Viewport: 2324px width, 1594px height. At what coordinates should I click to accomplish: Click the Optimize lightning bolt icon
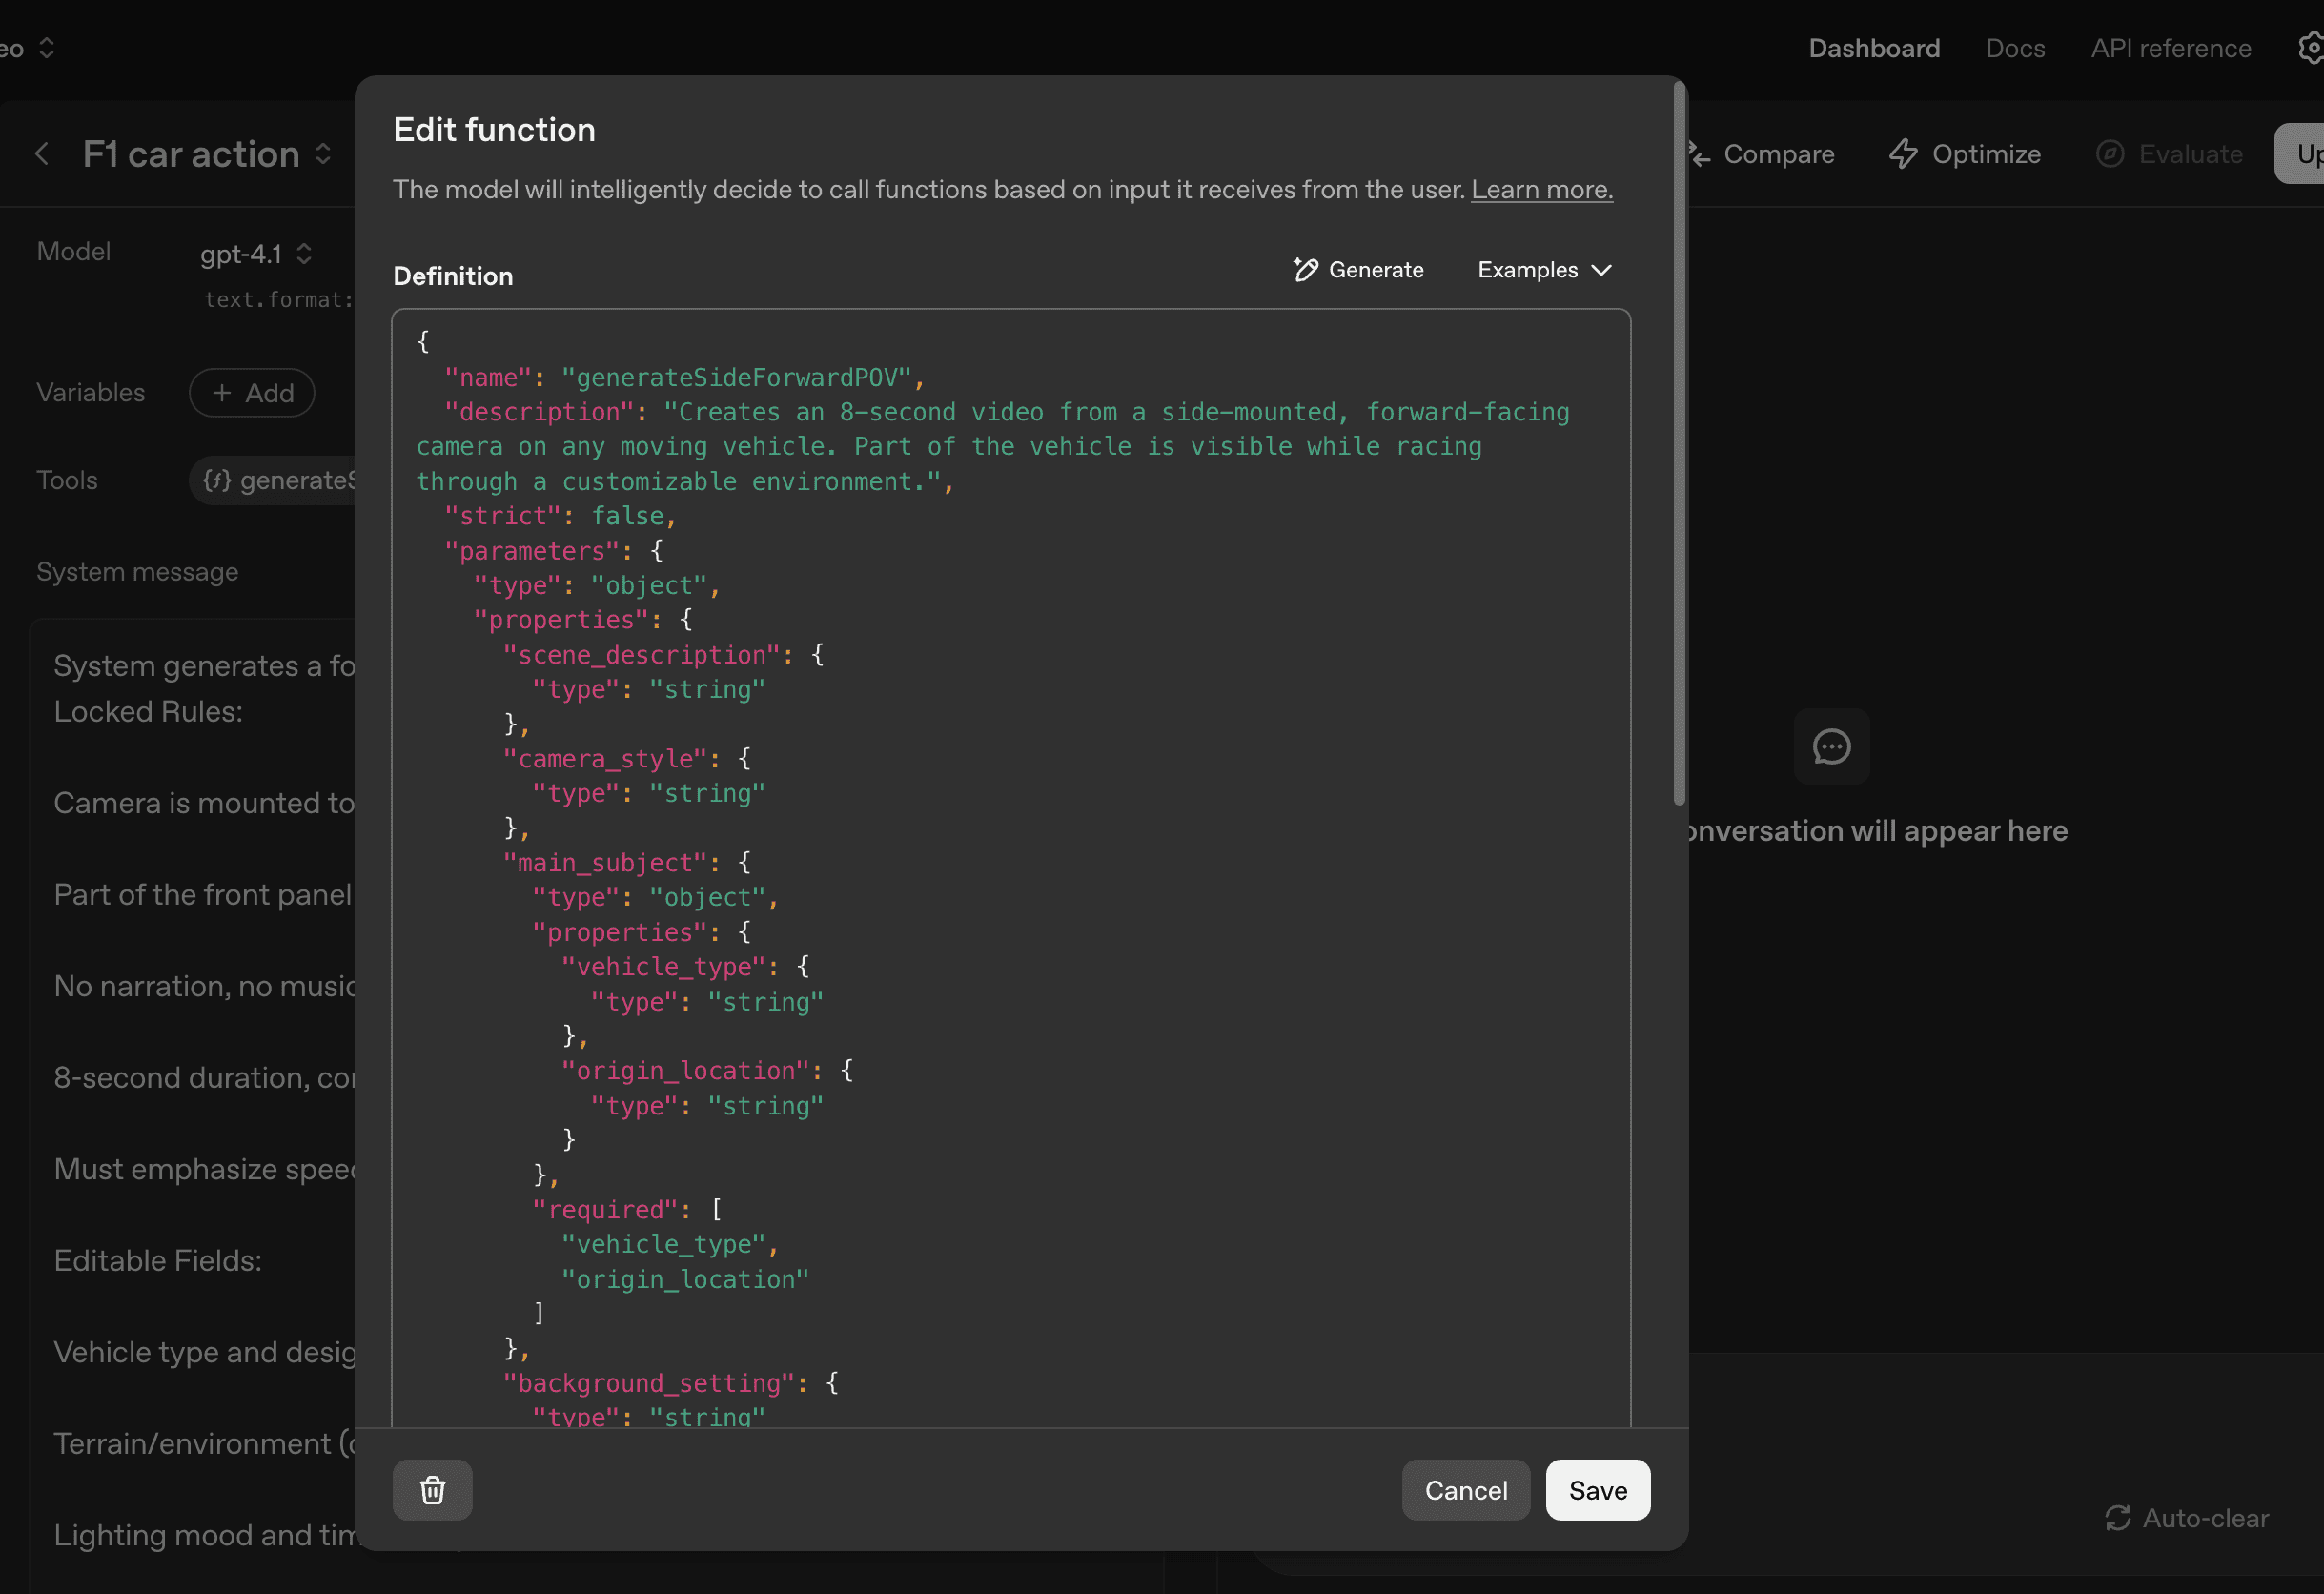tap(1903, 154)
